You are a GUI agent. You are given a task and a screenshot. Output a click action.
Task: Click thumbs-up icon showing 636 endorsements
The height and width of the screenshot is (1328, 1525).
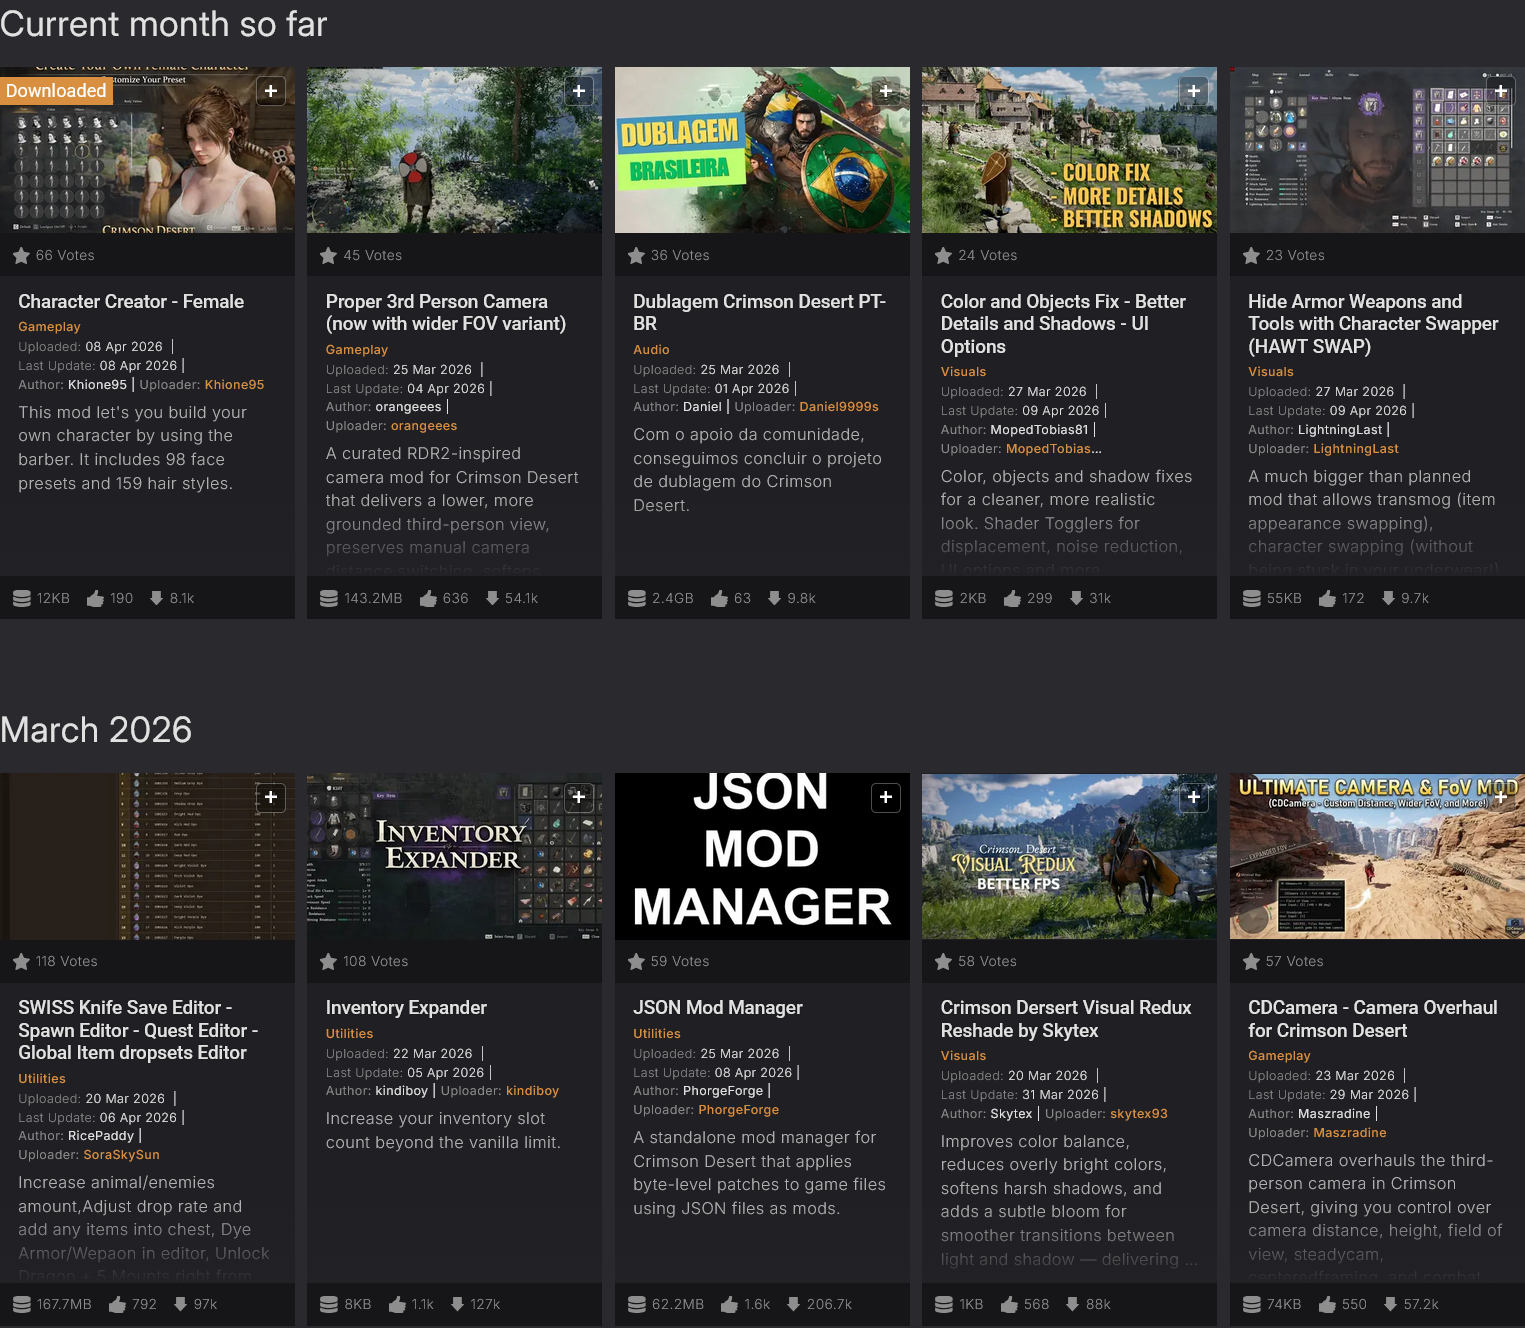tap(428, 598)
